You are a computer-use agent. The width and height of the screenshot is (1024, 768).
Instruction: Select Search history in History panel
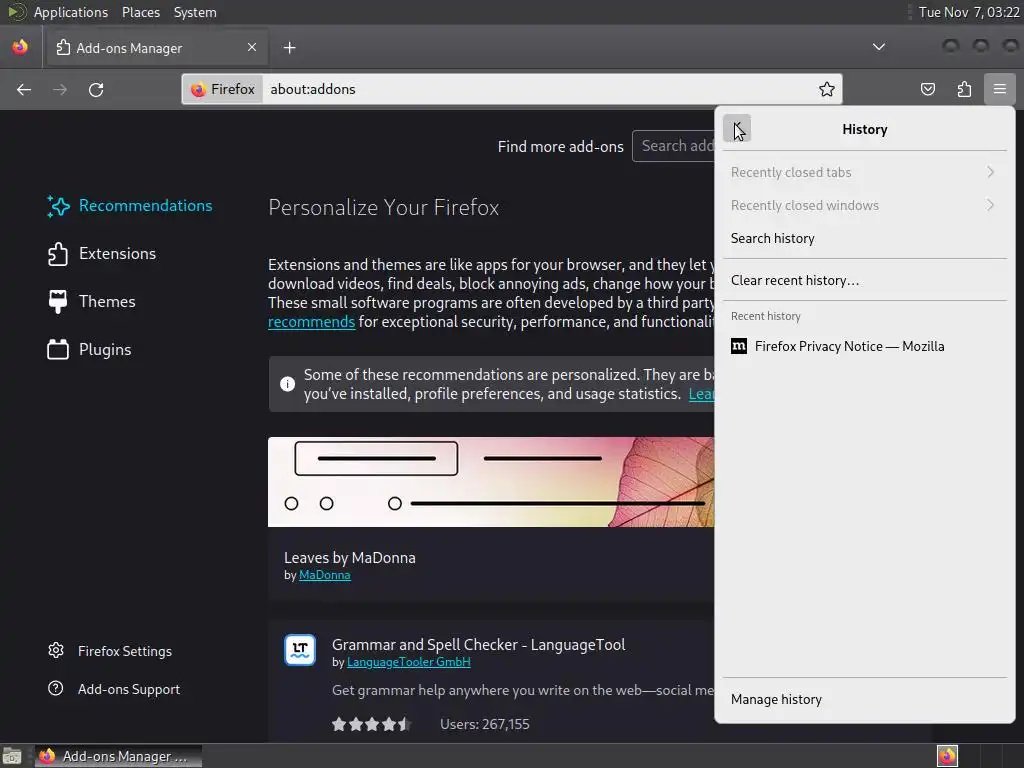click(865, 238)
